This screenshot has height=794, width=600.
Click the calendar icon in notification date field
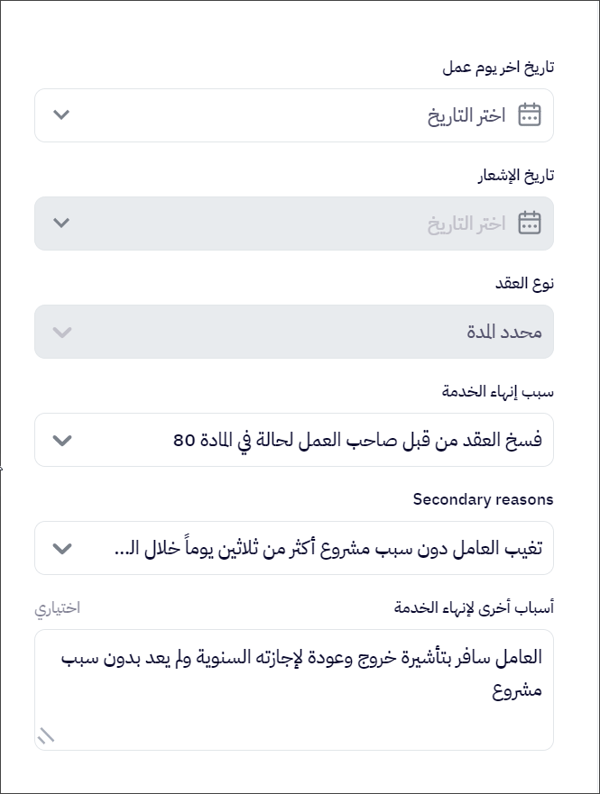coord(529,222)
